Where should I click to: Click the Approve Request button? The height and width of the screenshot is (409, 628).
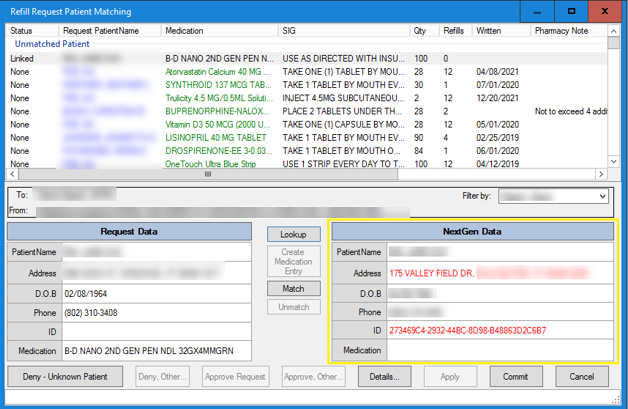[235, 377]
